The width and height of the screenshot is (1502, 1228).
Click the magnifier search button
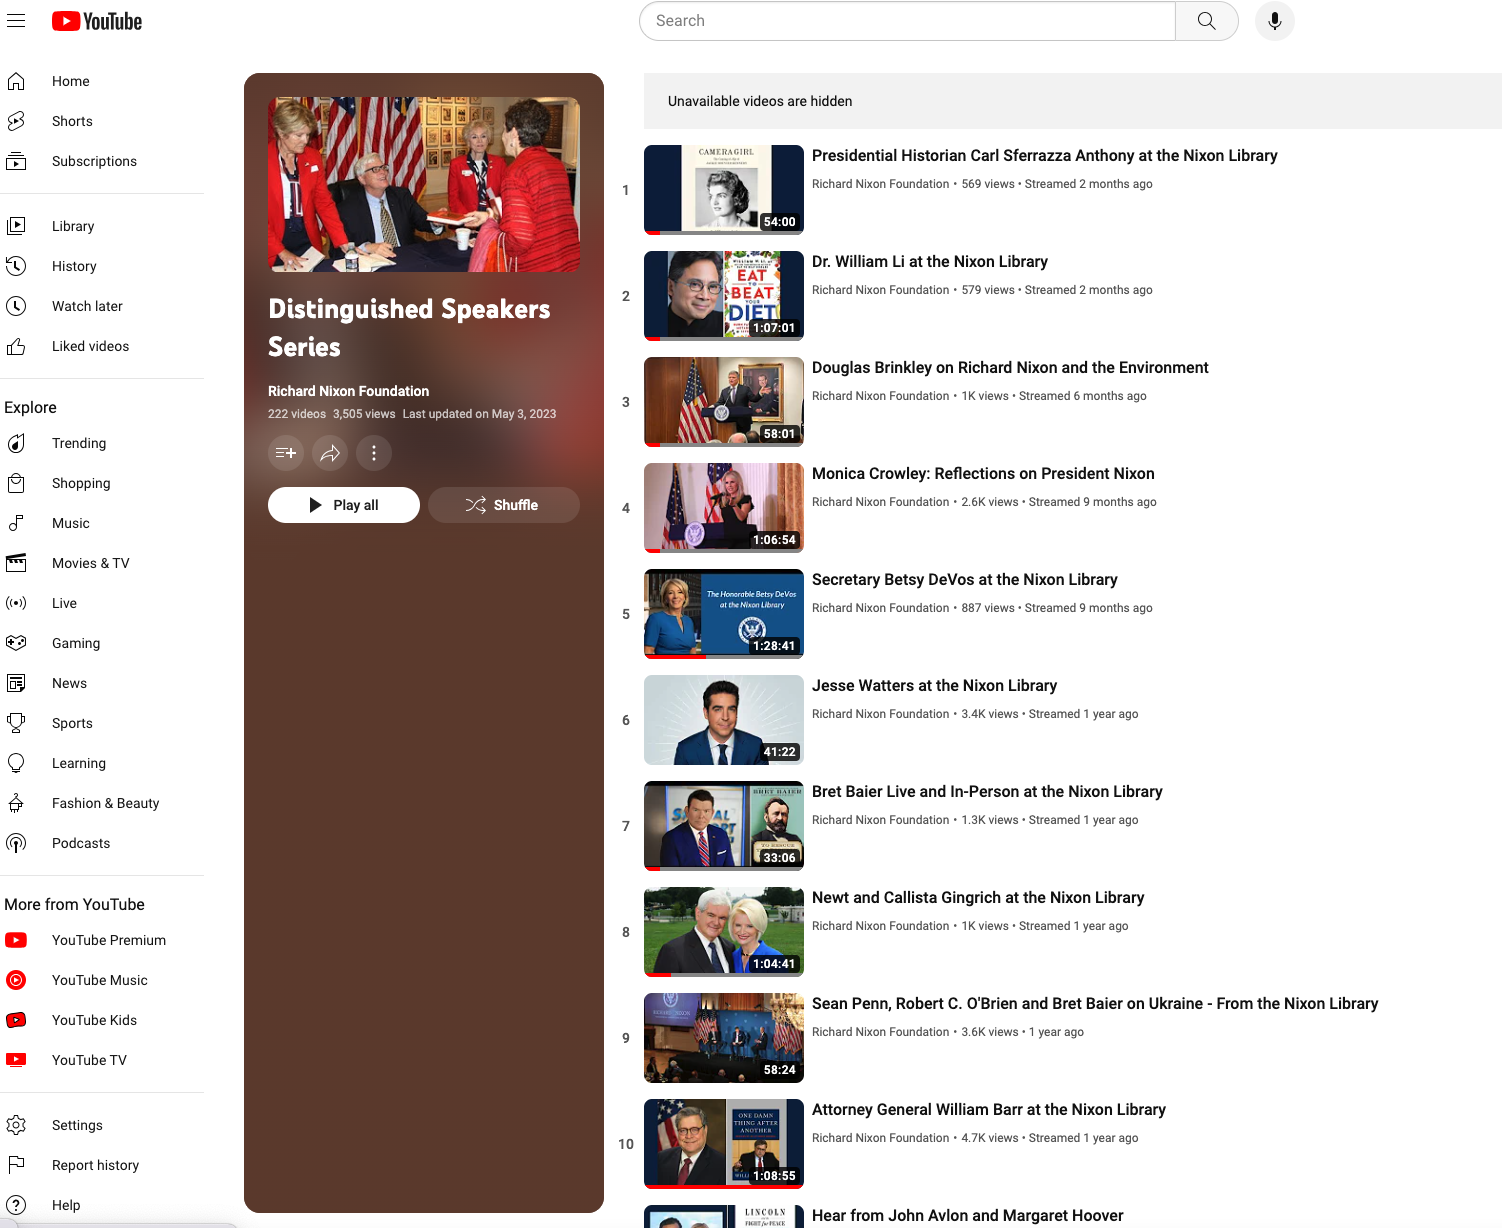point(1207,21)
